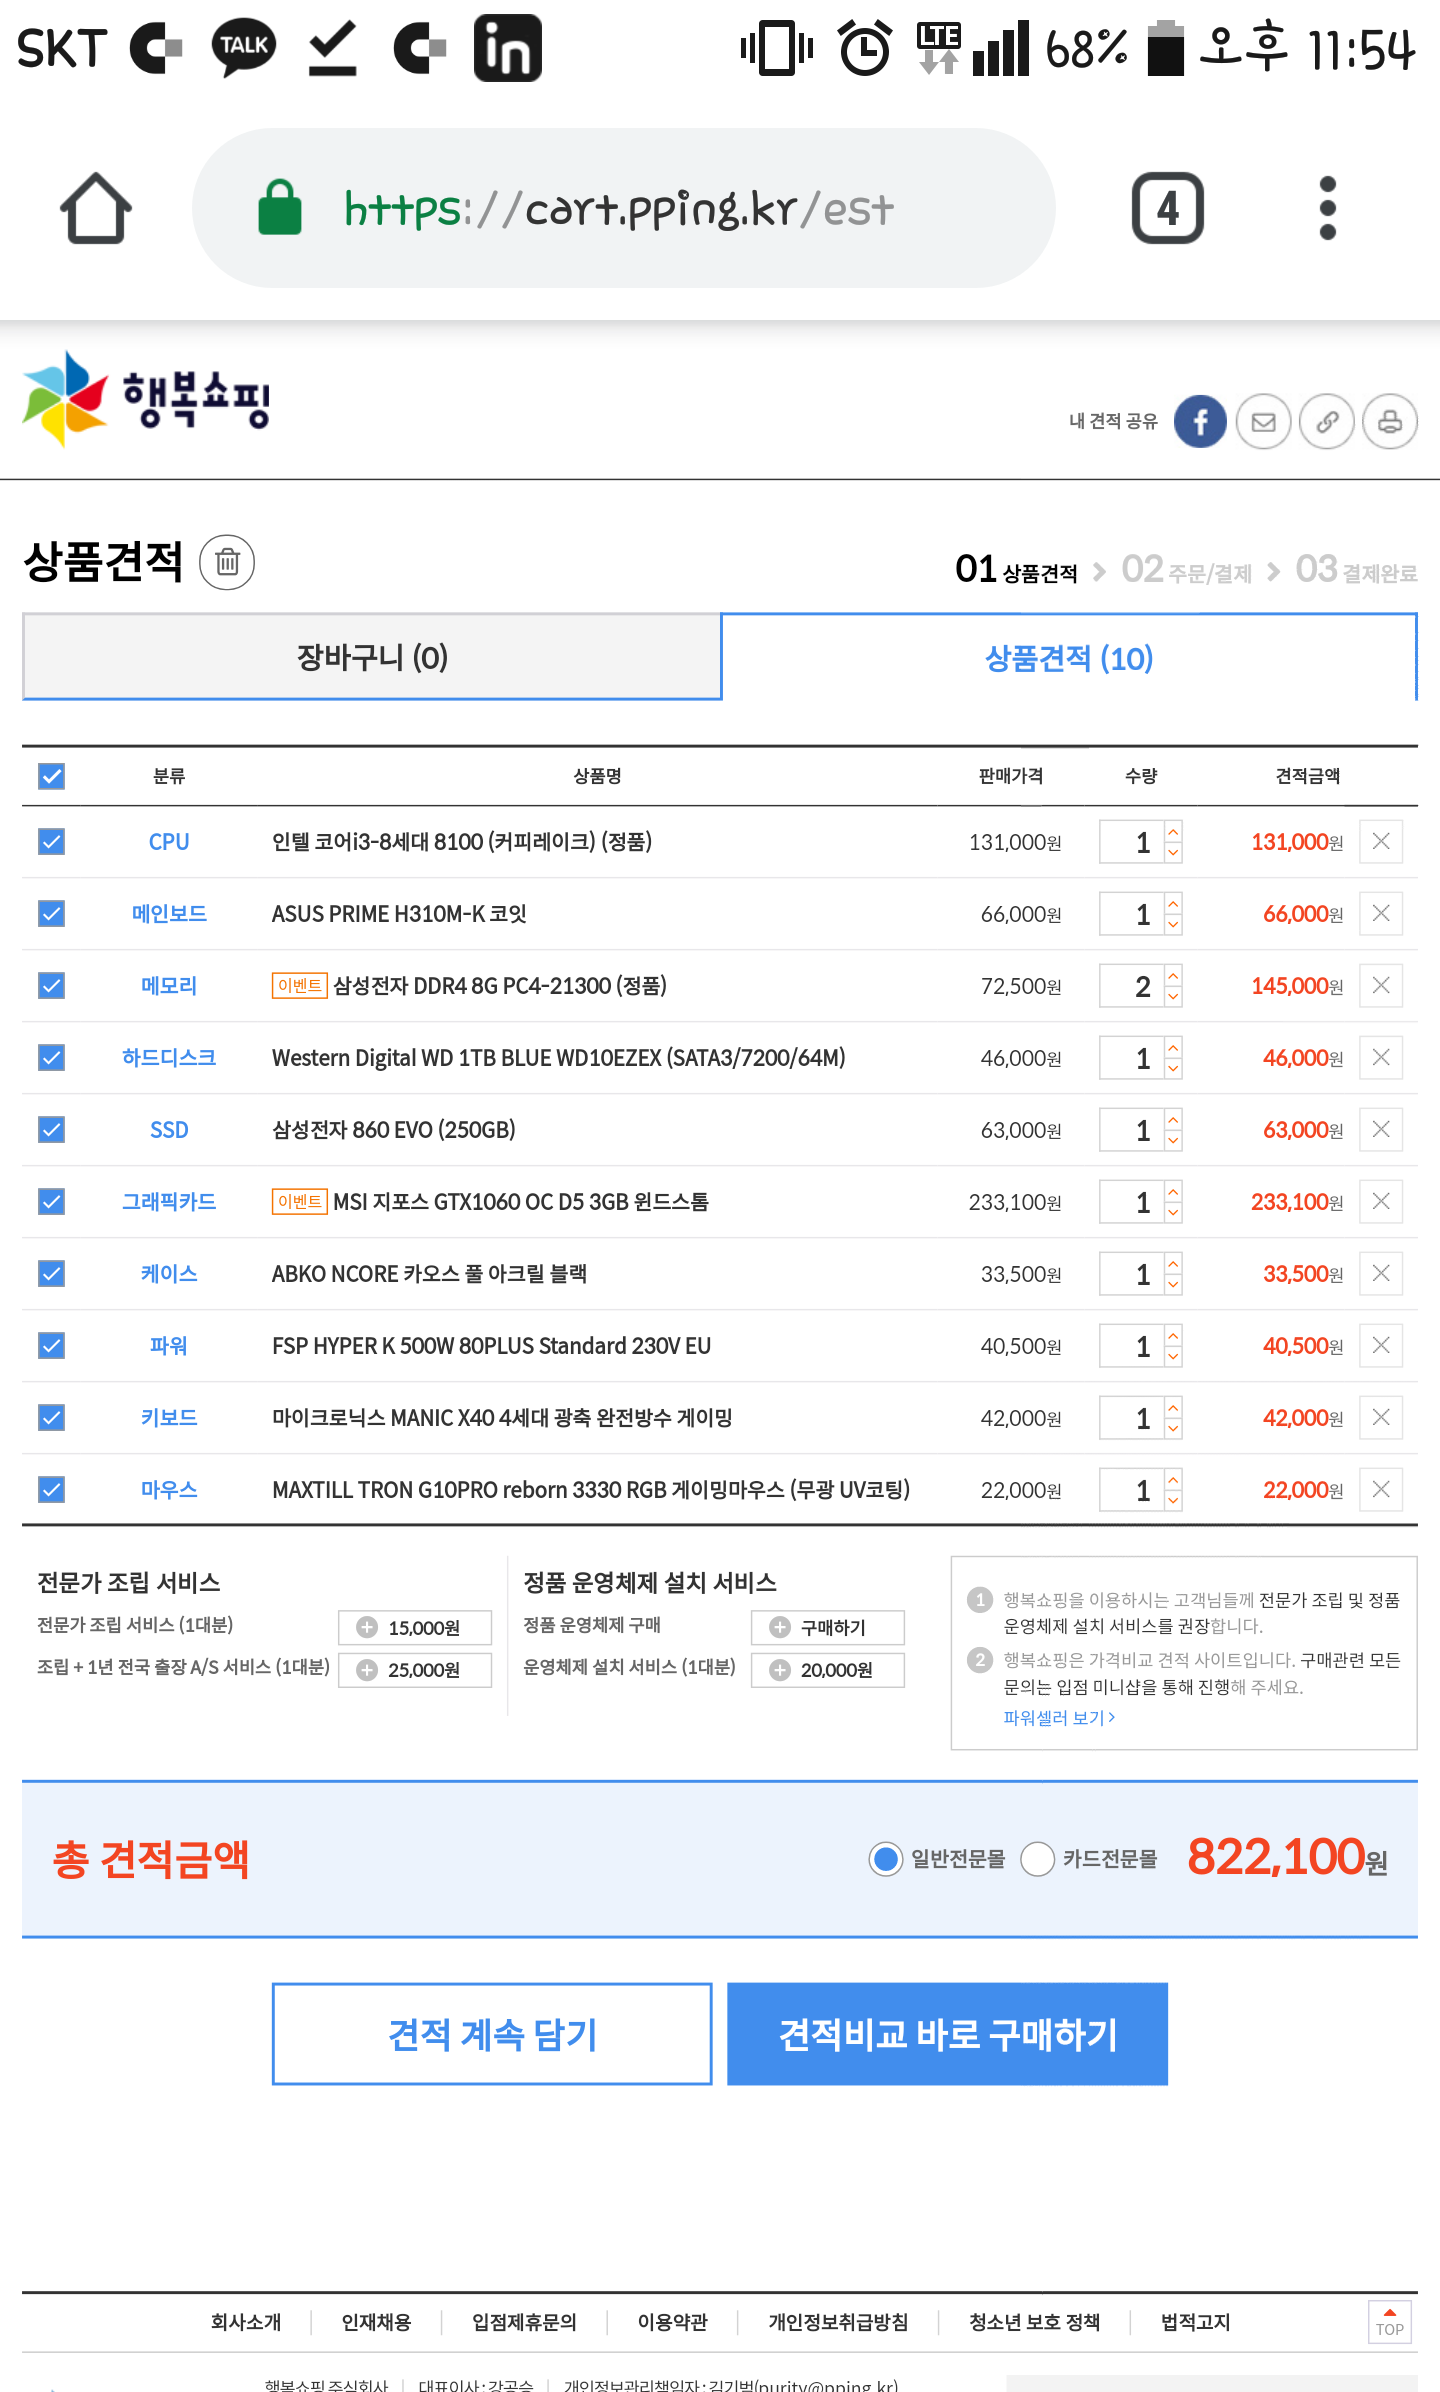
Task: Add 25,000원 assembly plus A/S service
Action: tap(415, 1670)
